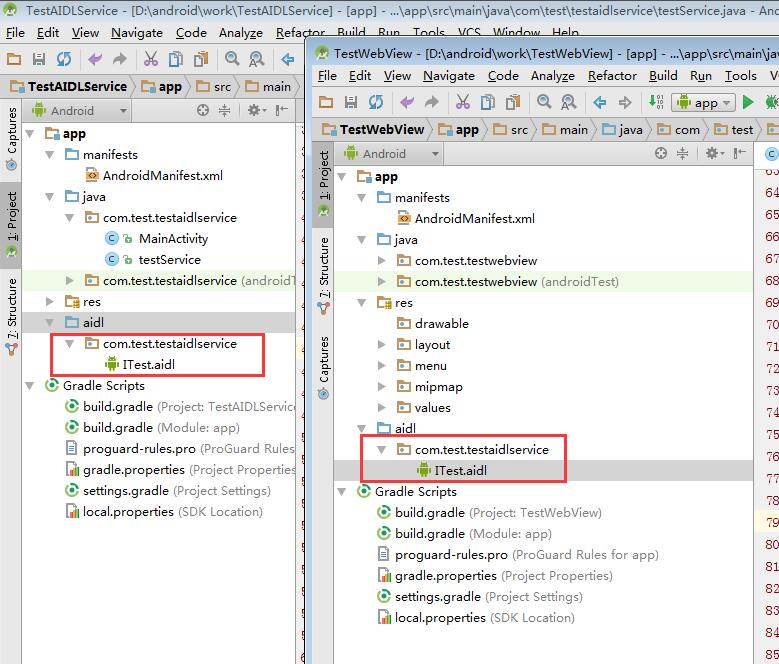Click scroll-from-source target icon in TestWebView panel
779x664 pixels.
661,153
